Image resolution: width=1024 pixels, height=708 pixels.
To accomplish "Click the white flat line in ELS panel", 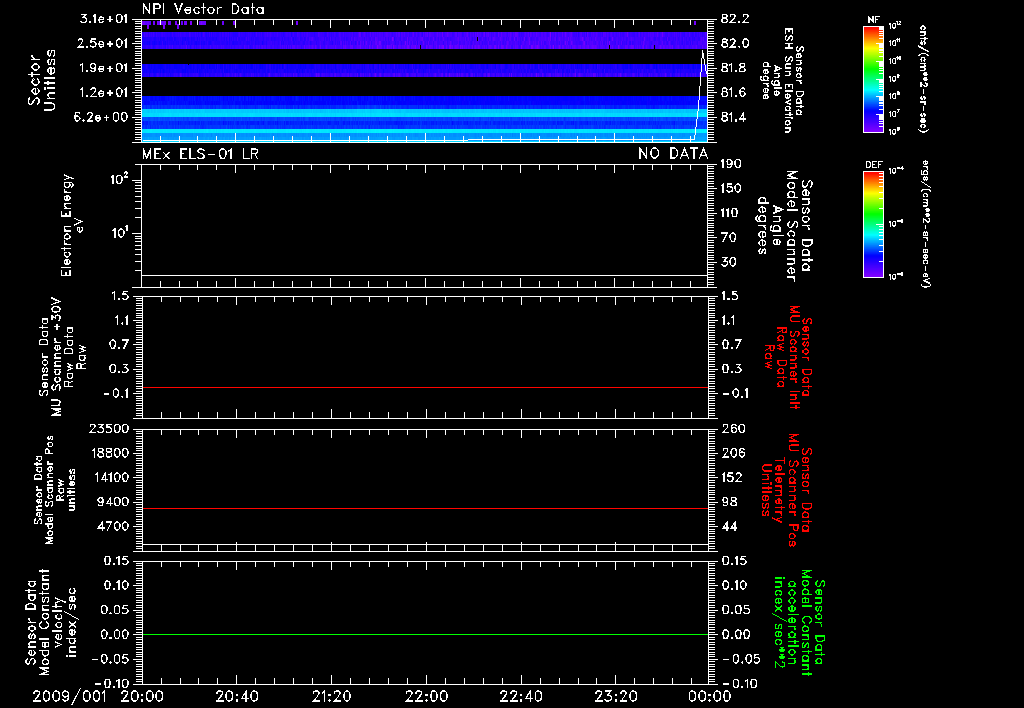I will coord(425,275).
